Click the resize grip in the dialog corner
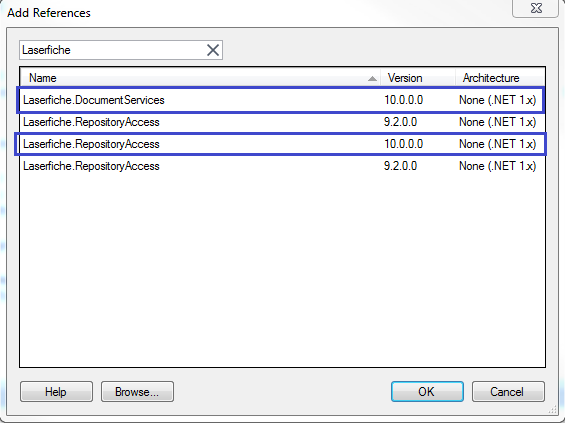Viewport: 565px width, 423px height. pyautogui.click(x=553, y=410)
